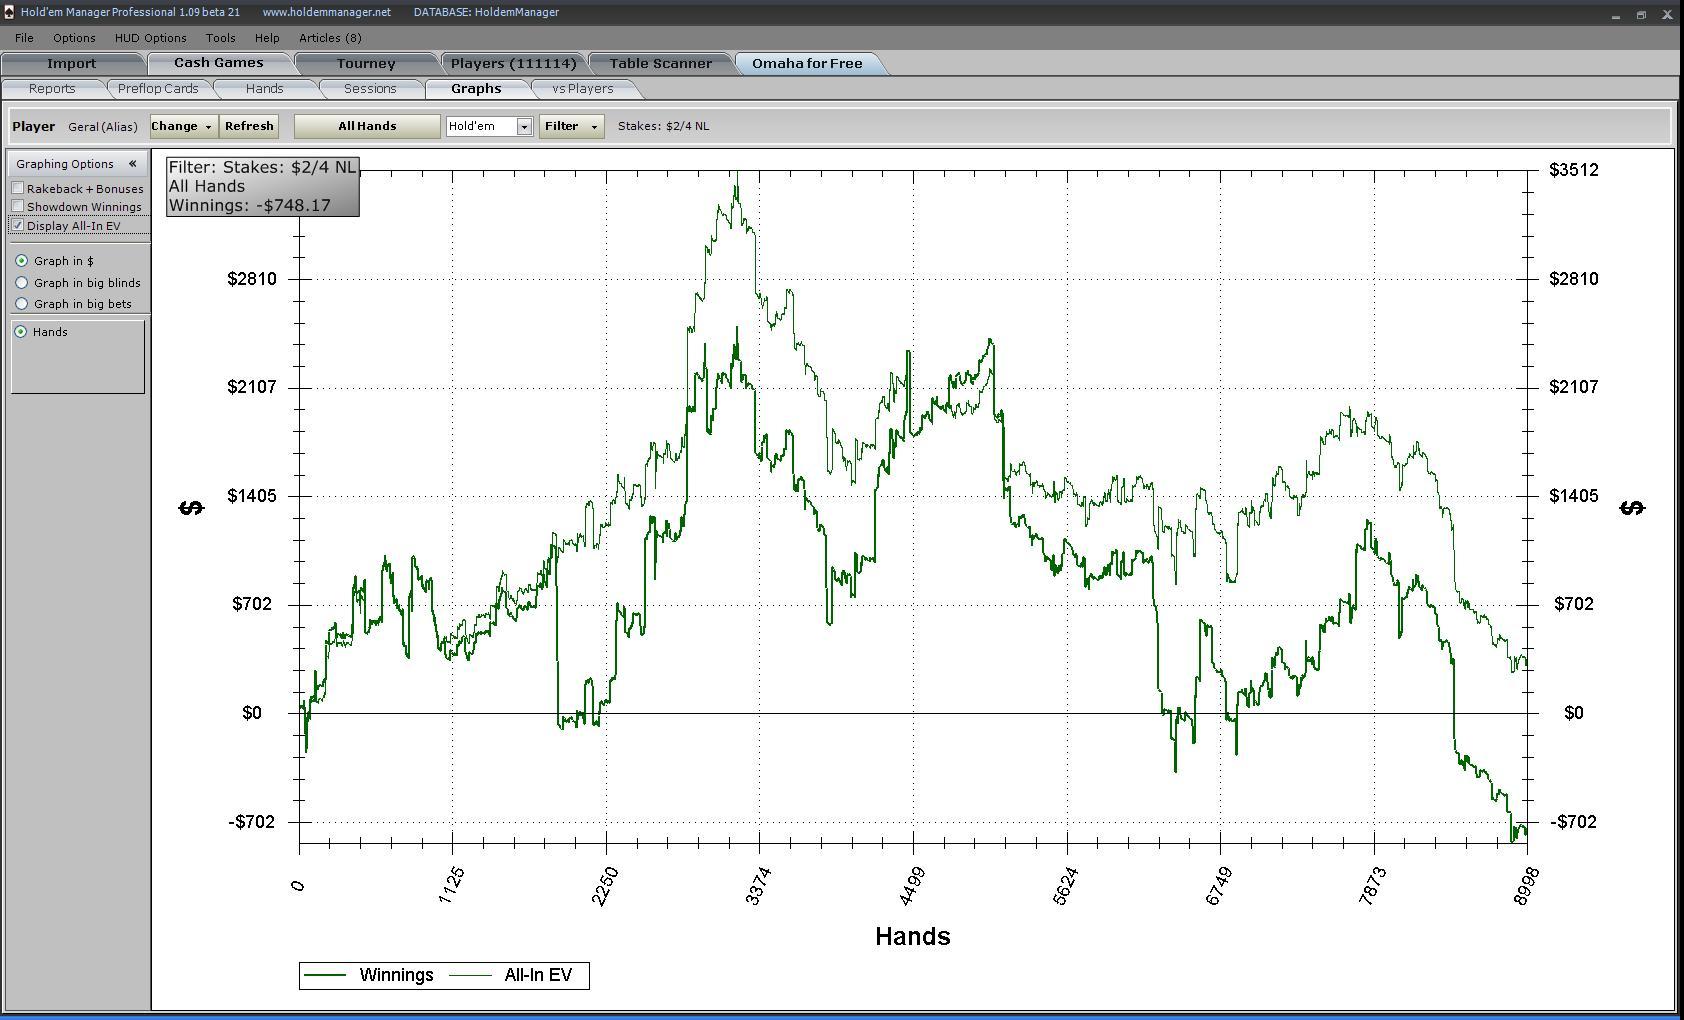The height and width of the screenshot is (1020, 1684).
Task: Open the HUD Options menu
Action: coord(150,38)
